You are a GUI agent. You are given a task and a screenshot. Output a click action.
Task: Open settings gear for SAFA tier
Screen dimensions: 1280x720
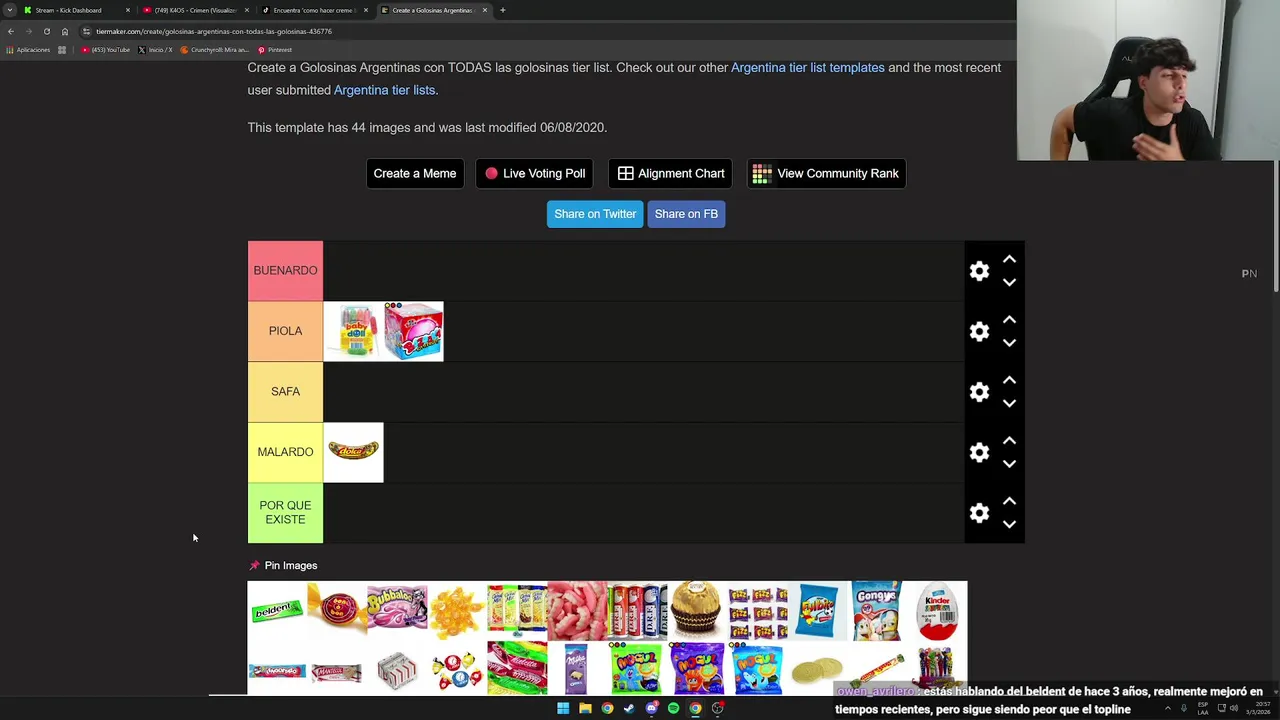coord(979,392)
